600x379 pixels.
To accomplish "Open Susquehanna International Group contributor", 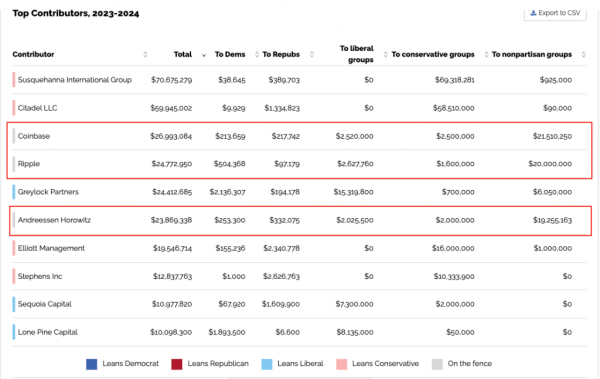I will 75,80.
